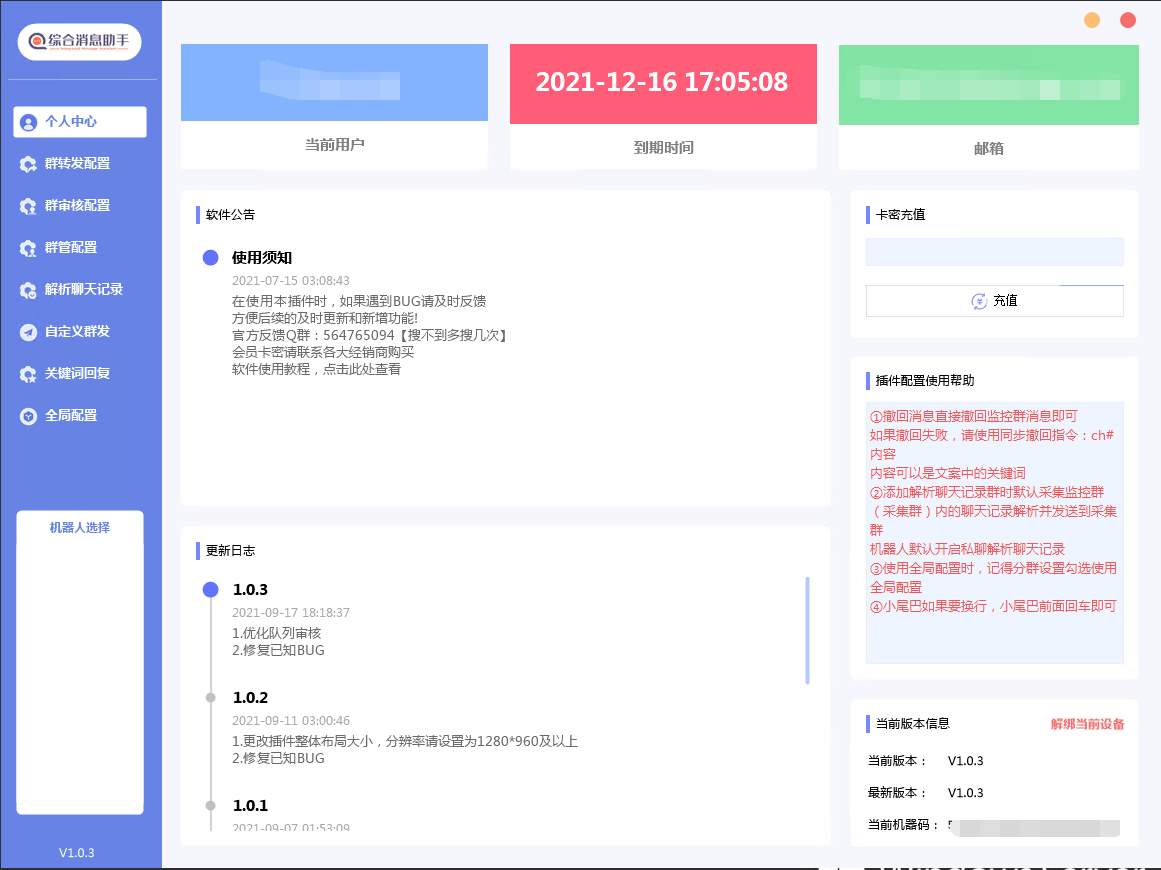Viewport: 1161px width, 870px height.
Task: Click the 群审核配置 sidebar icon
Action: tap(28, 206)
